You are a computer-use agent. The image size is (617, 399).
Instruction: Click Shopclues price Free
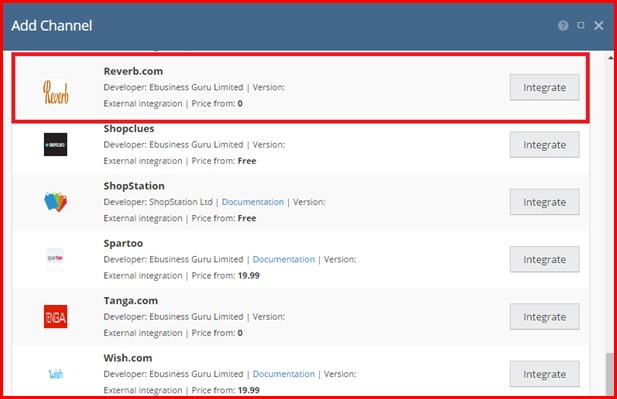coord(247,161)
